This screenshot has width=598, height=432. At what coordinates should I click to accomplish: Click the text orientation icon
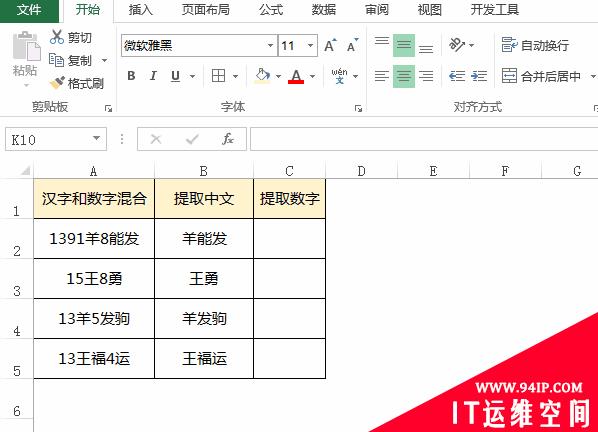457,45
